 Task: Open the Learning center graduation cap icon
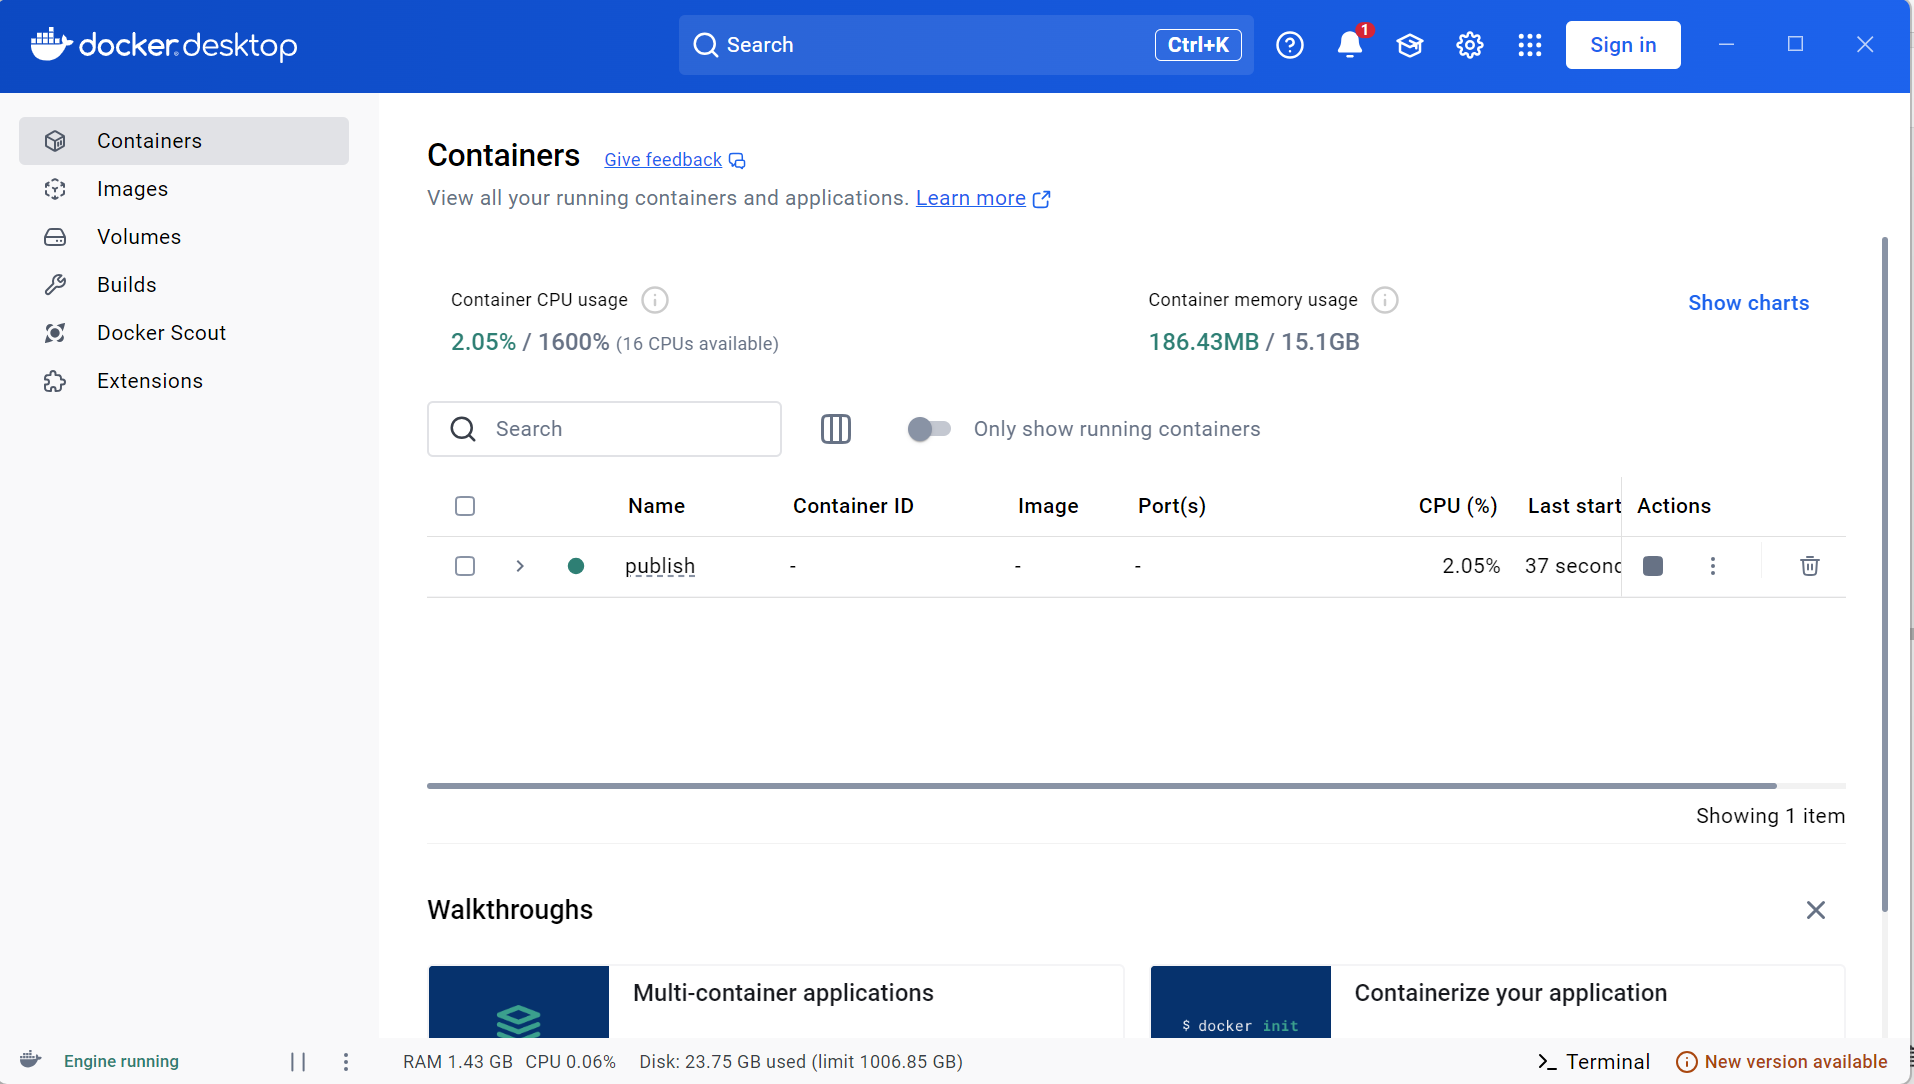[1410, 45]
